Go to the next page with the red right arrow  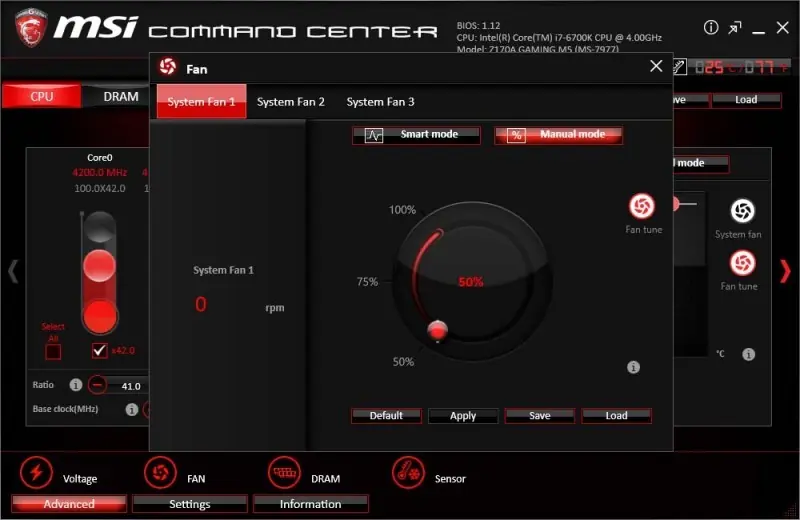[x=785, y=271]
